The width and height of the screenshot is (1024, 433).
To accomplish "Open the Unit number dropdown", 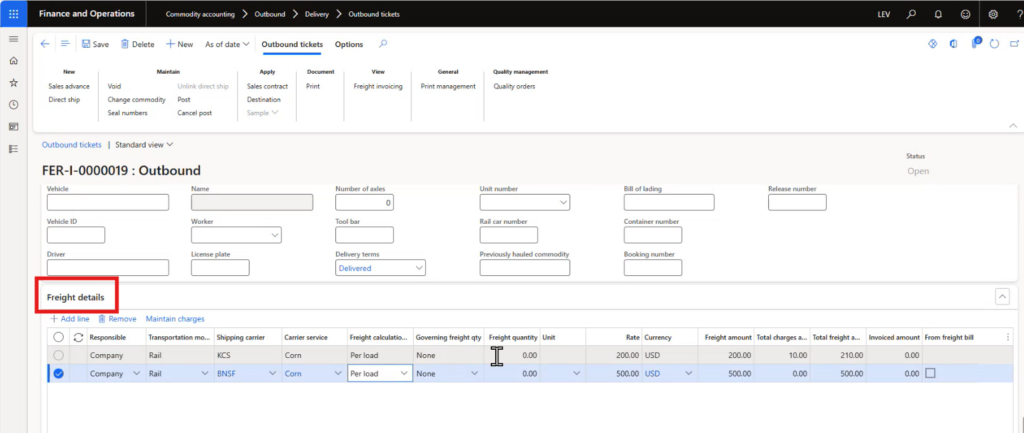I will coord(562,203).
